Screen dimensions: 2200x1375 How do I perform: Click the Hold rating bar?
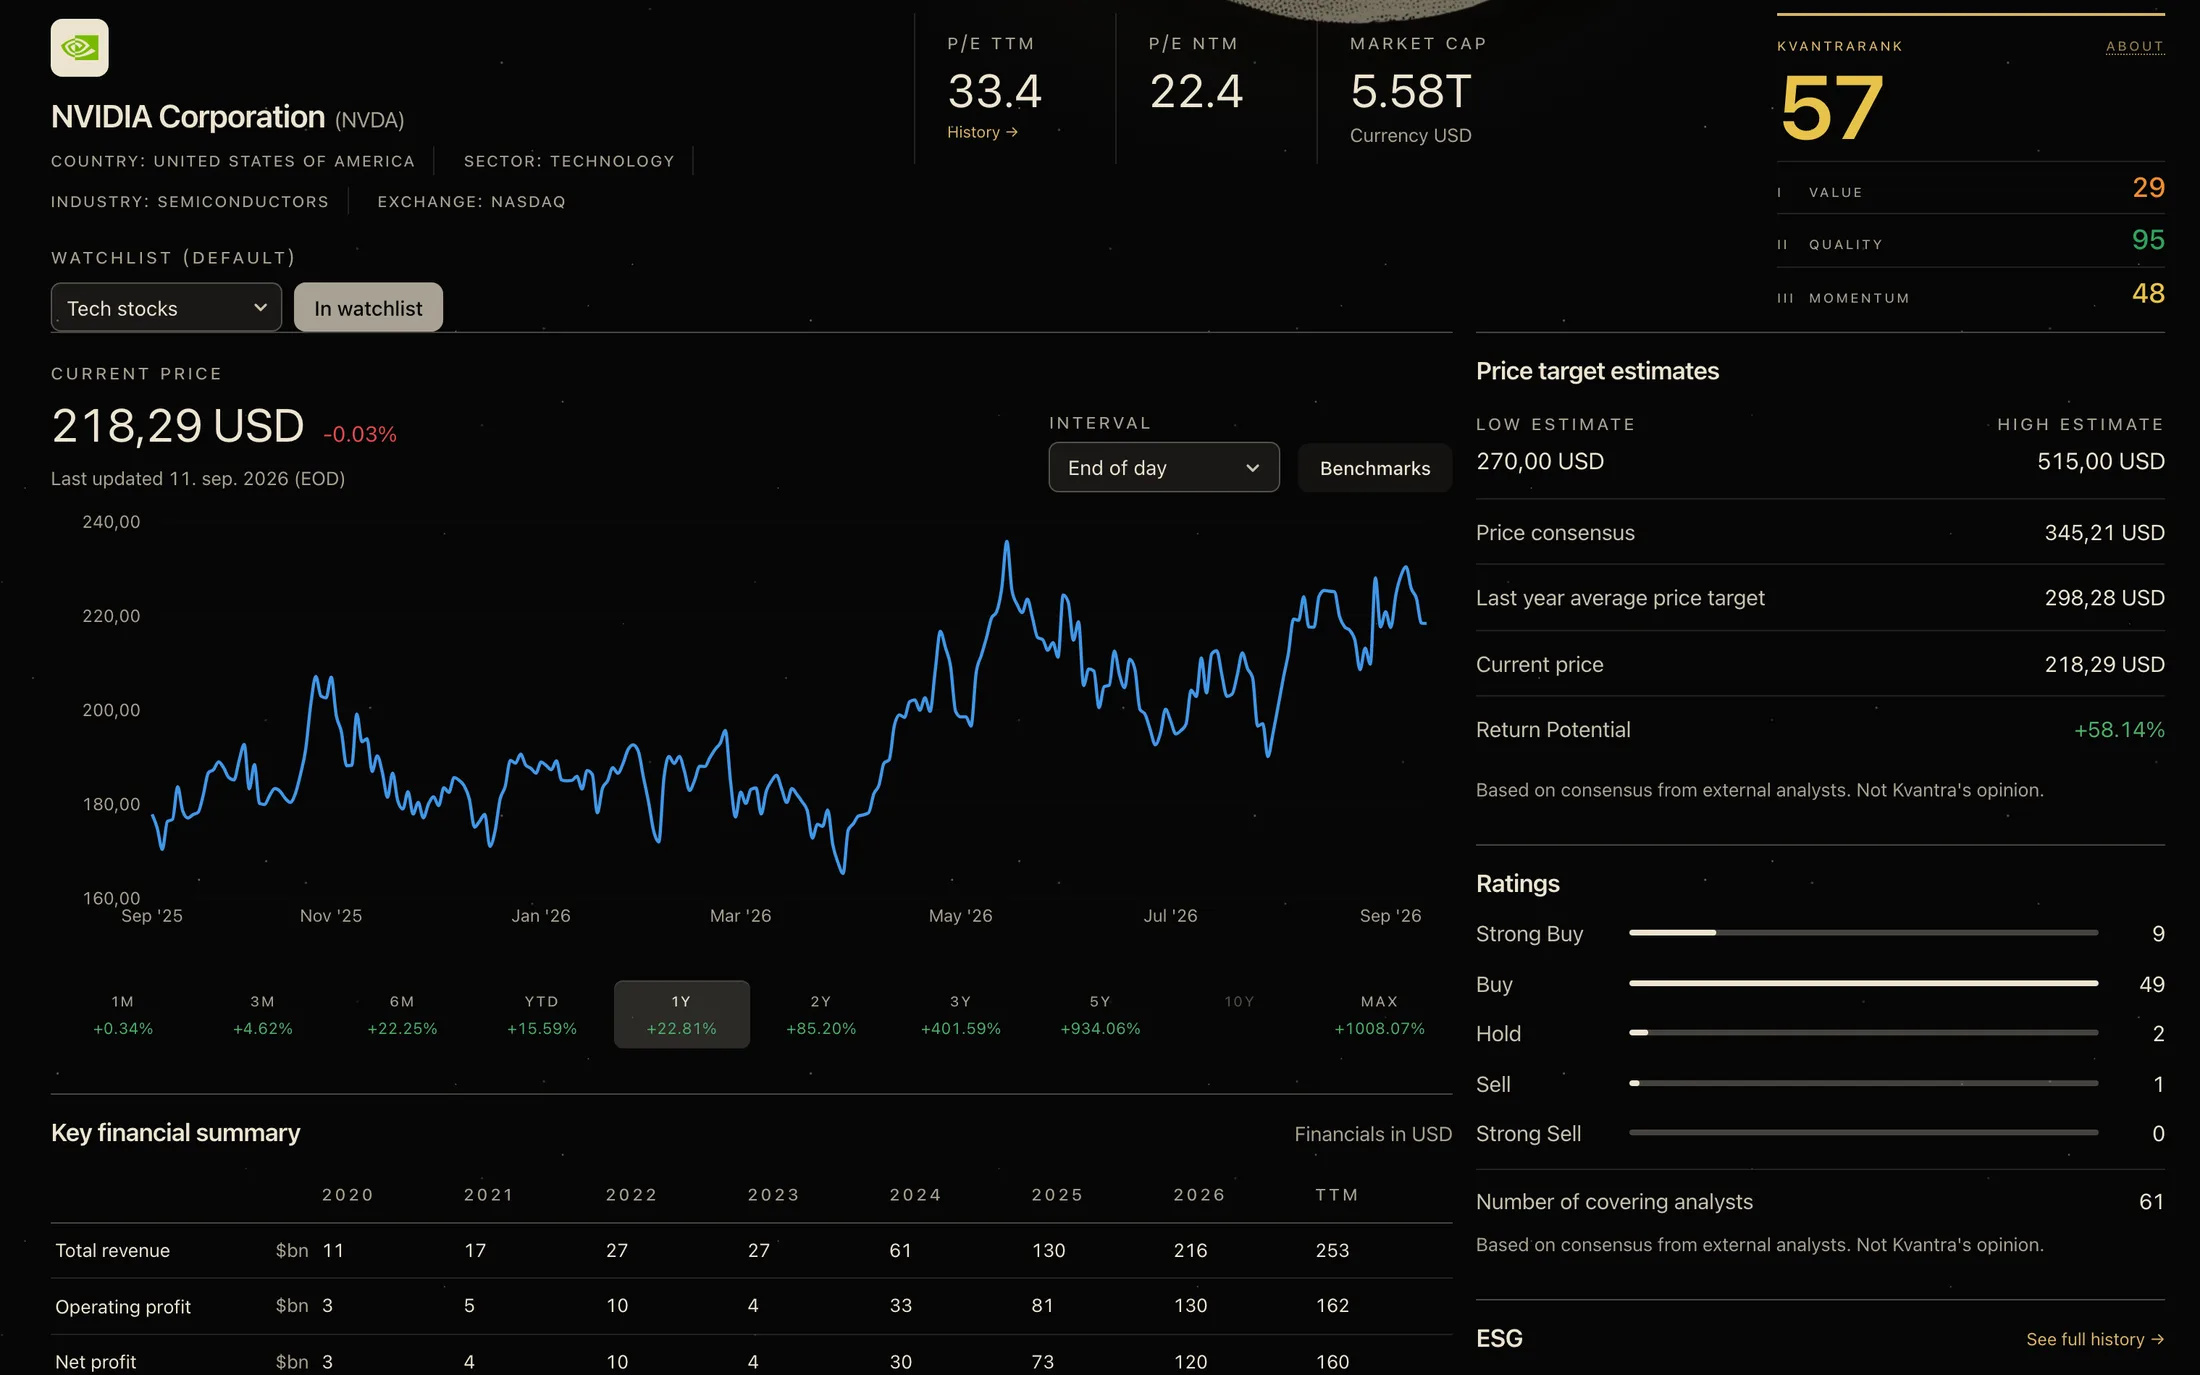(x=1863, y=1033)
